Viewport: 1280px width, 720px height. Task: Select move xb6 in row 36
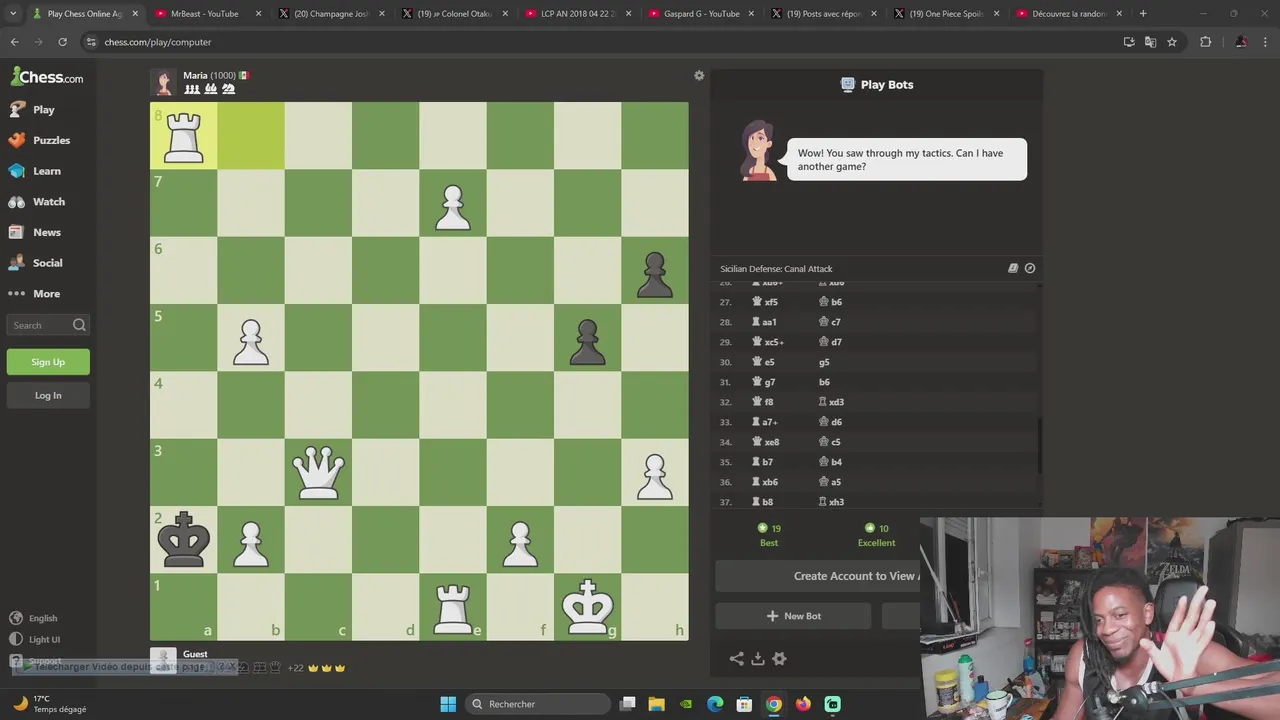(x=766, y=482)
